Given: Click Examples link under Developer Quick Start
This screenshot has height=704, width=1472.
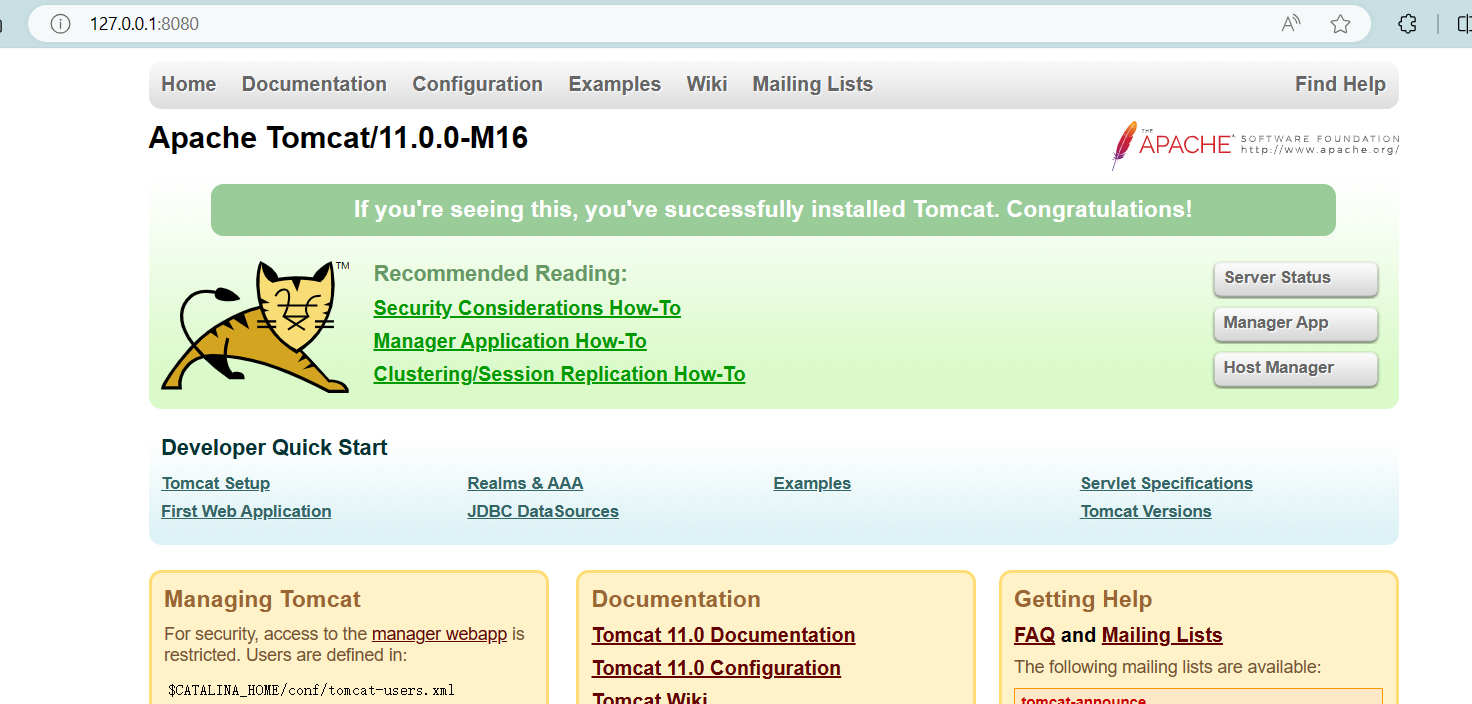Looking at the screenshot, I should [x=812, y=483].
